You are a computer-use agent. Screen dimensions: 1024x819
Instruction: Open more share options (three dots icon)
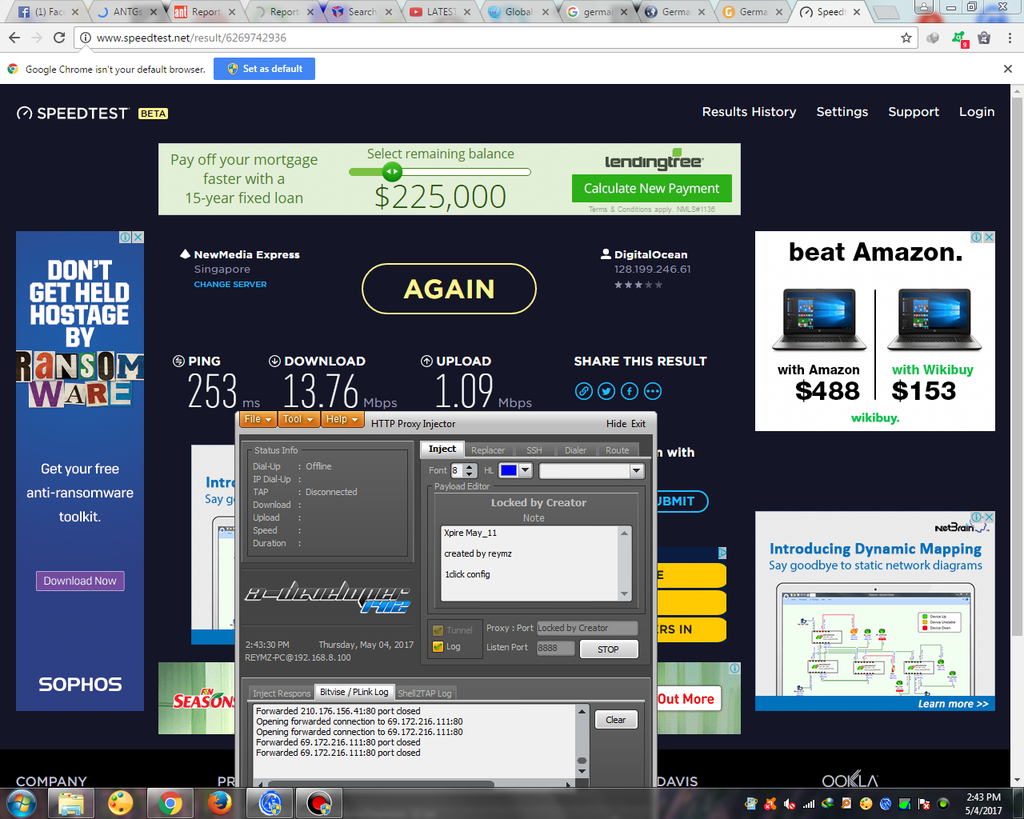(x=653, y=391)
